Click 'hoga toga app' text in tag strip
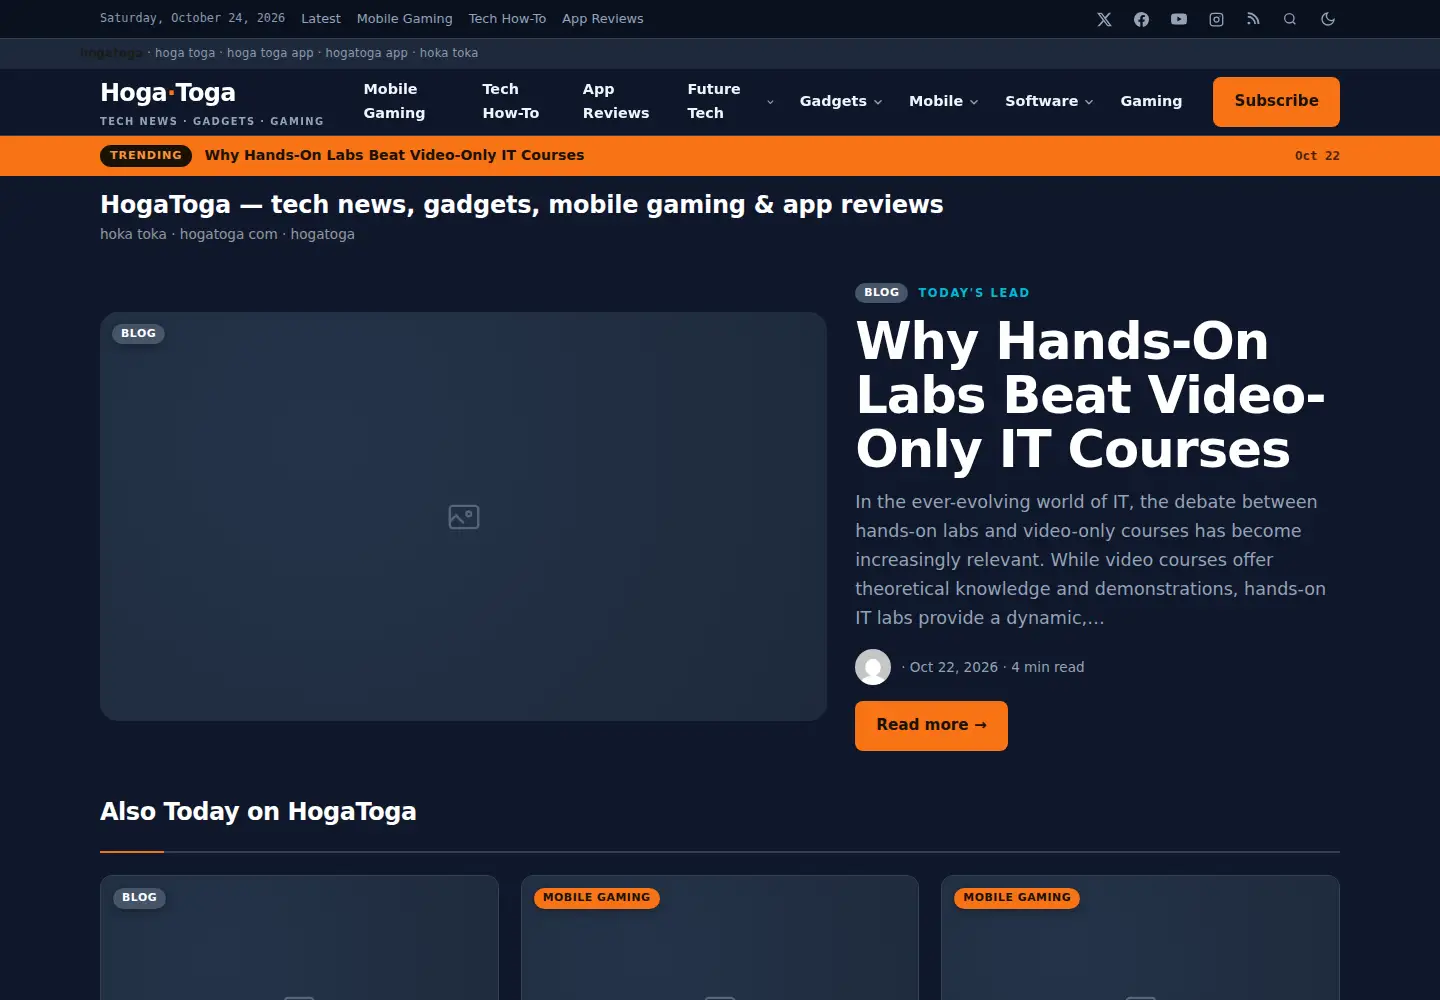This screenshot has height=1000, width=1440. pyautogui.click(x=270, y=53)
